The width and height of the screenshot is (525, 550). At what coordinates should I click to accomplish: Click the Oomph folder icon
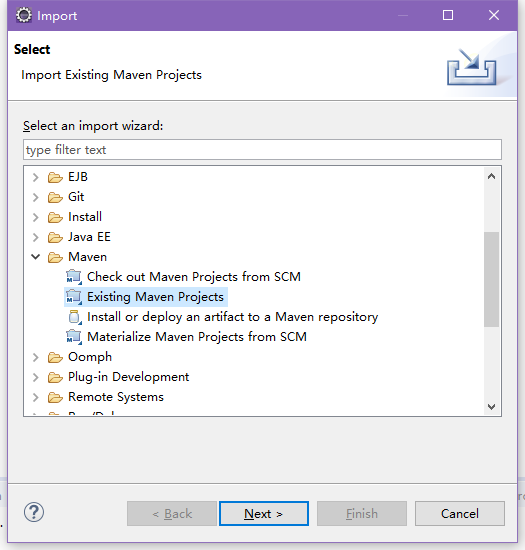point(55,357)
